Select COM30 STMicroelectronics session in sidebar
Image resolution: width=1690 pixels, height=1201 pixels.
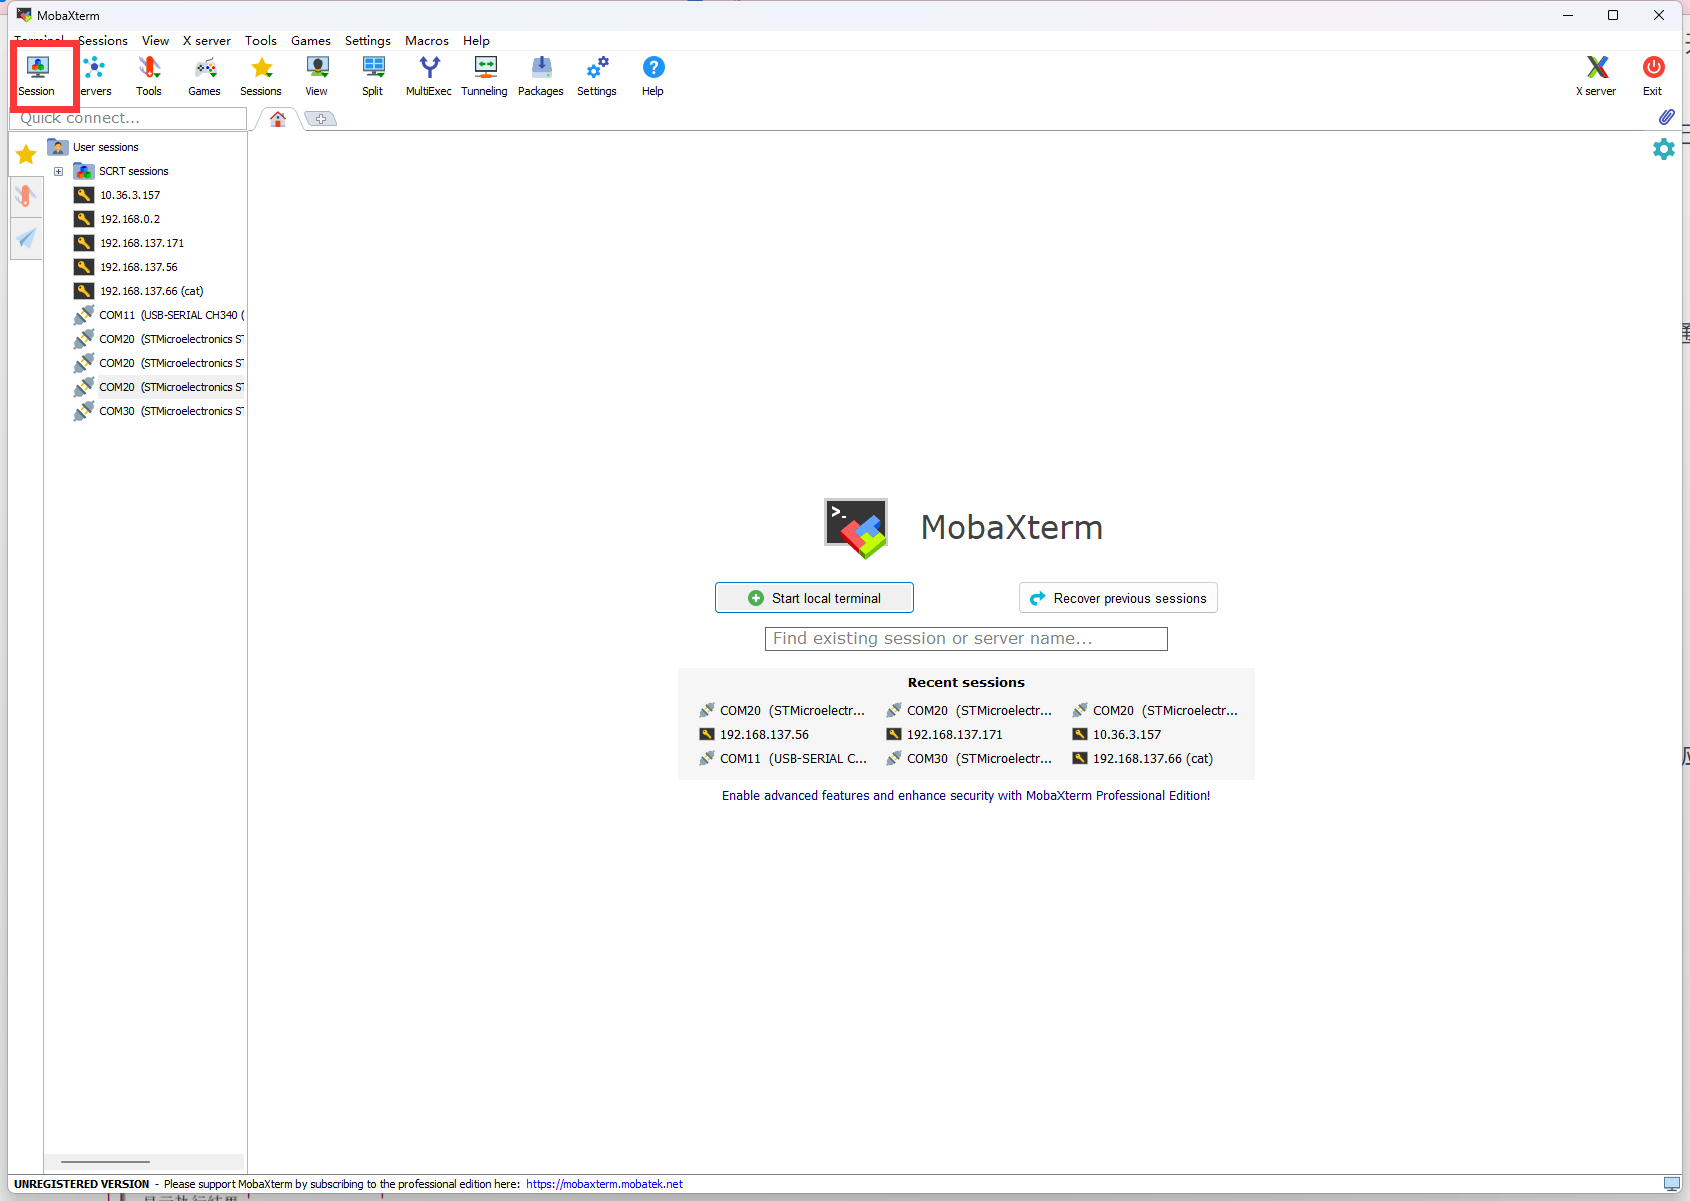pos(159,411)
